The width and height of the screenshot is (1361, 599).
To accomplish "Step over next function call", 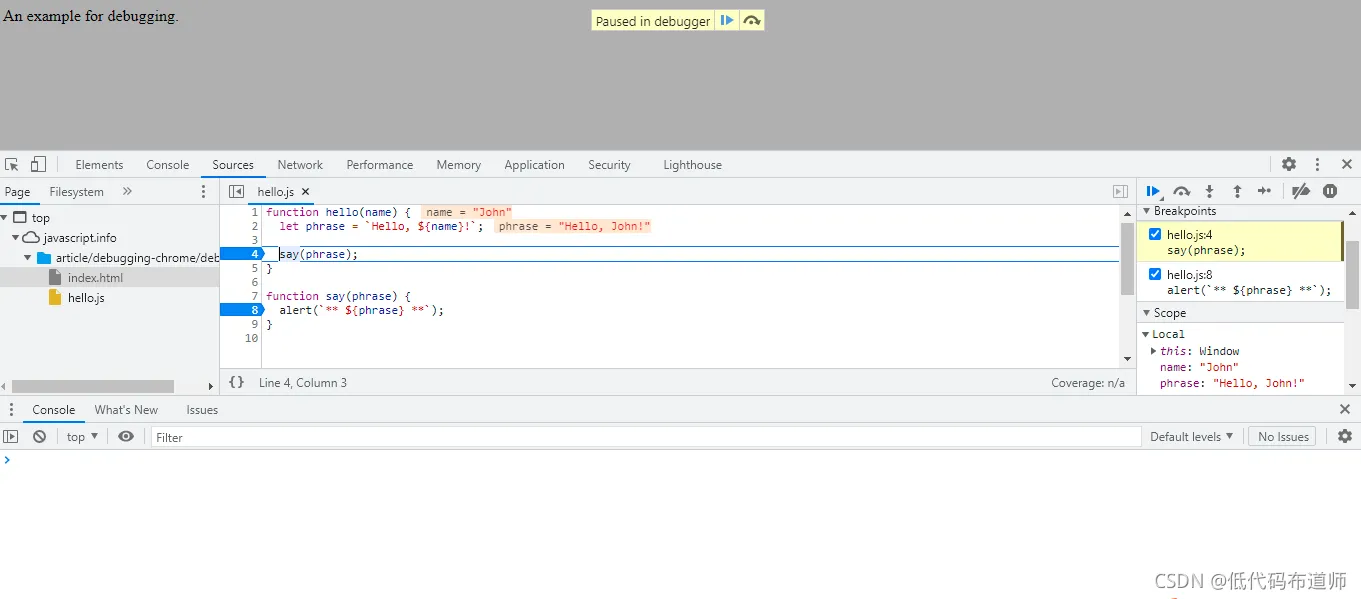I will click(x=1182, y=191).
